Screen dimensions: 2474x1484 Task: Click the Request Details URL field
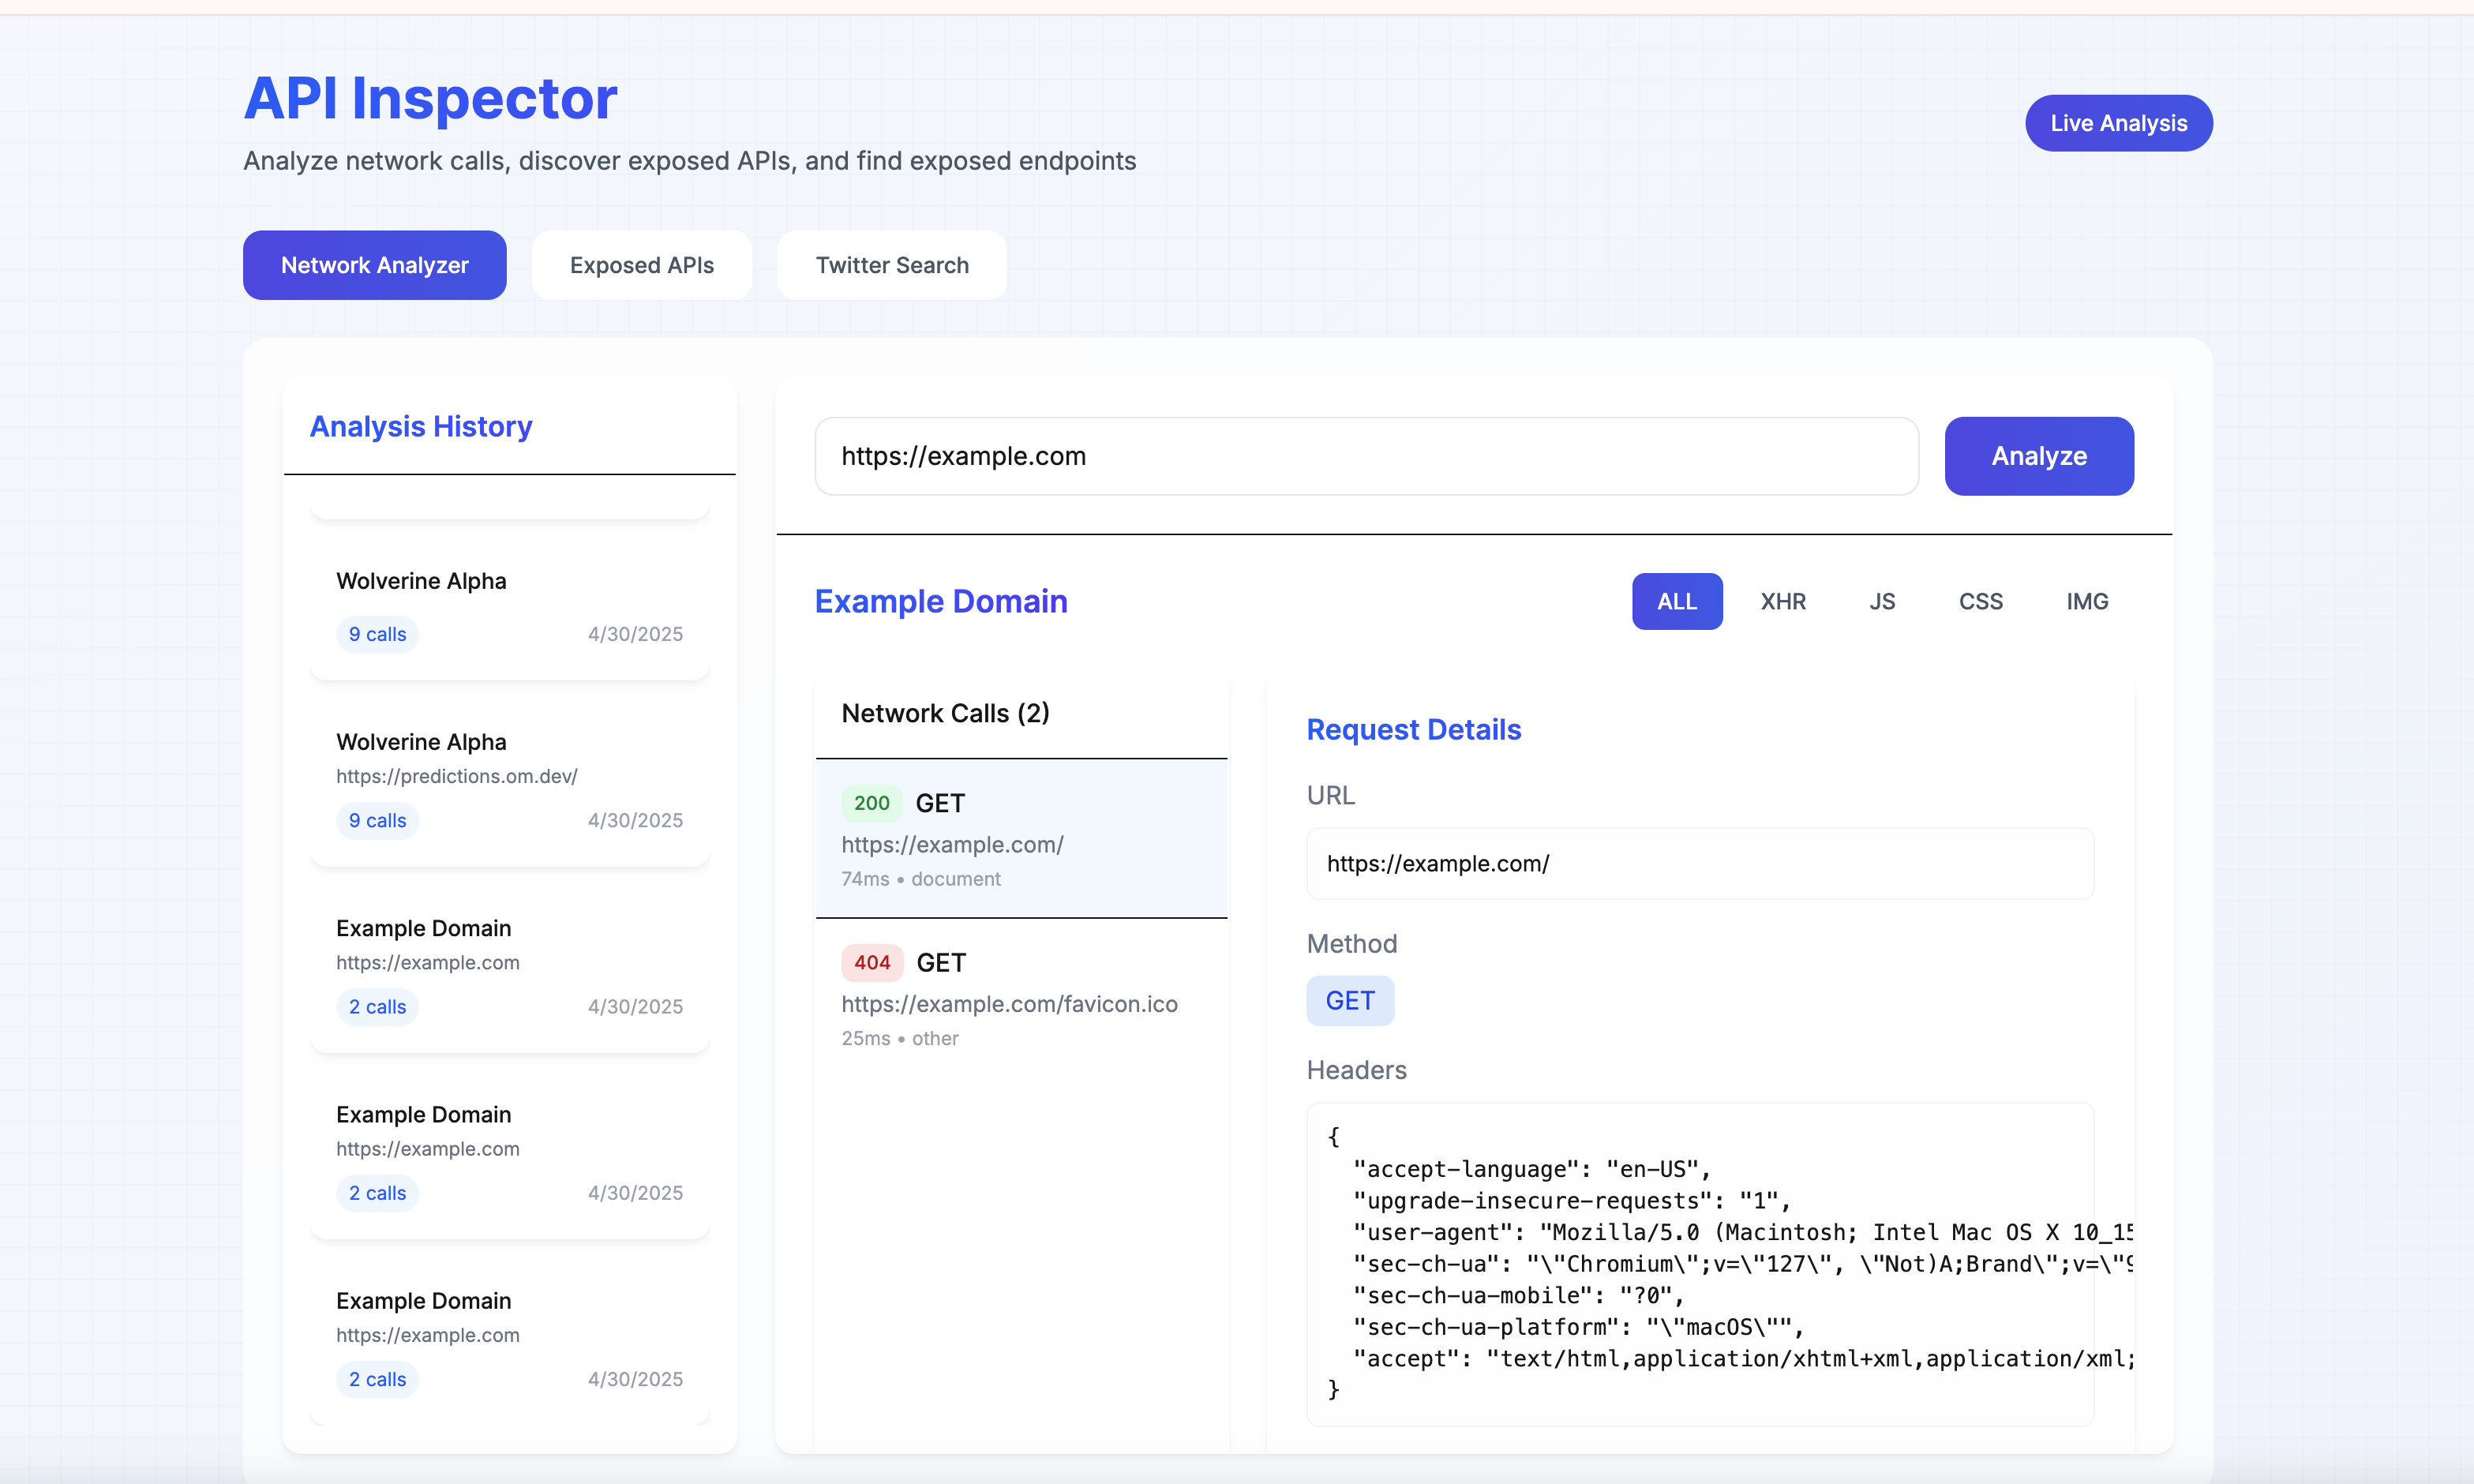pyautogui.click(x=1699, y=863)
